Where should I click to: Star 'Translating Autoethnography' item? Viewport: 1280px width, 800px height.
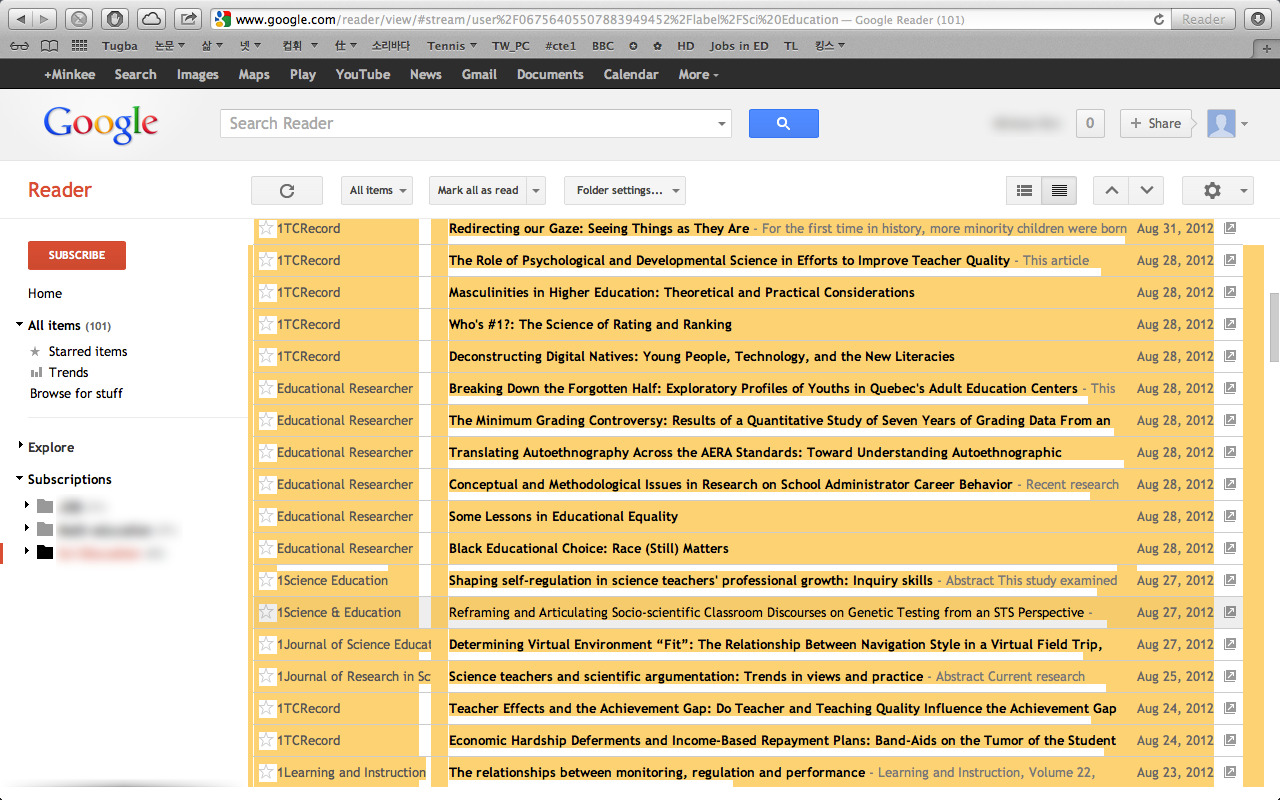coord(266,452)
